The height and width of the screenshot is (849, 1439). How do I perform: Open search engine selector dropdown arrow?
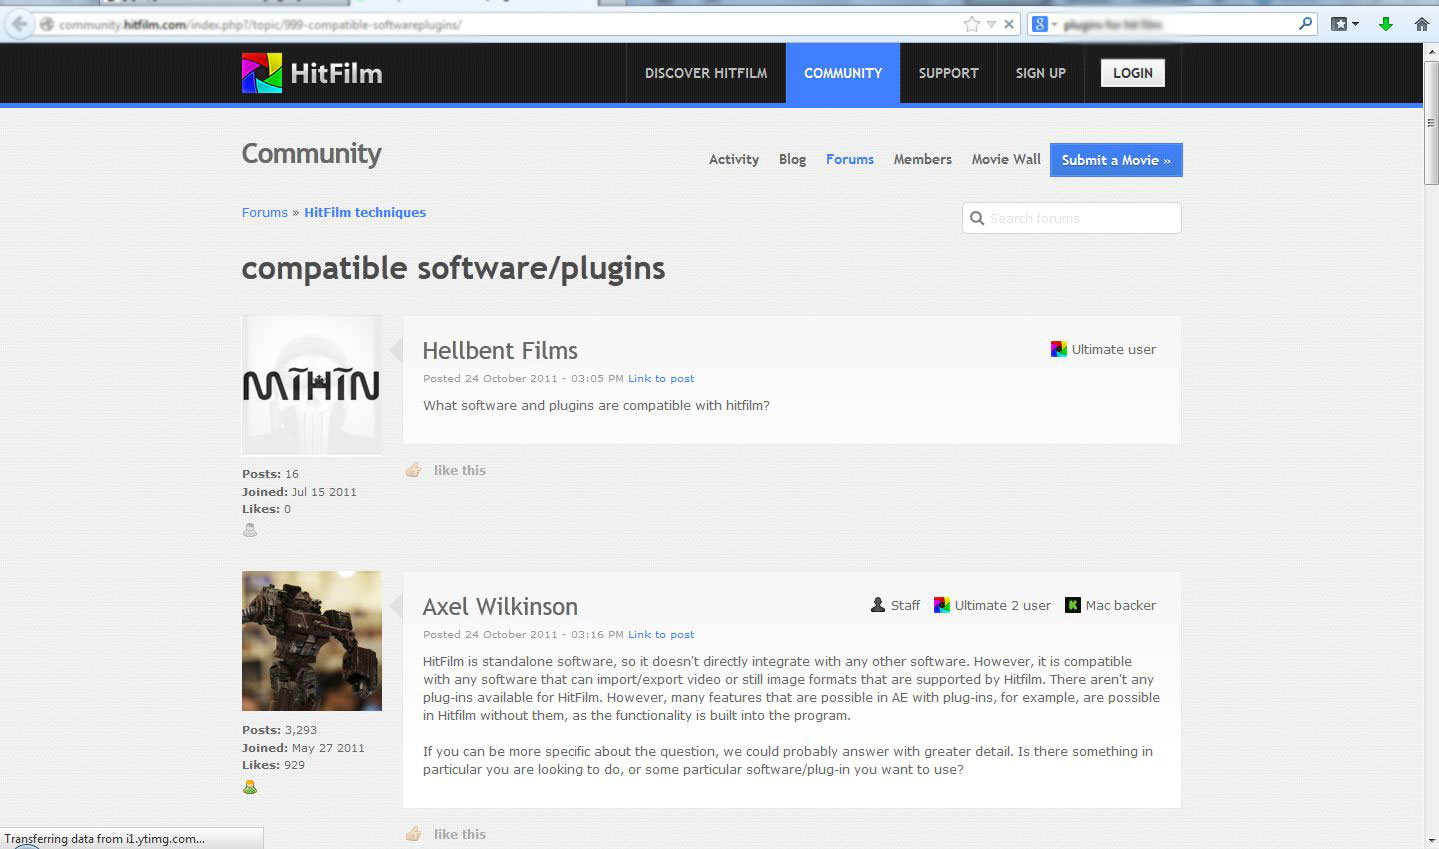pyautogui.click(x=1054, y=24)
